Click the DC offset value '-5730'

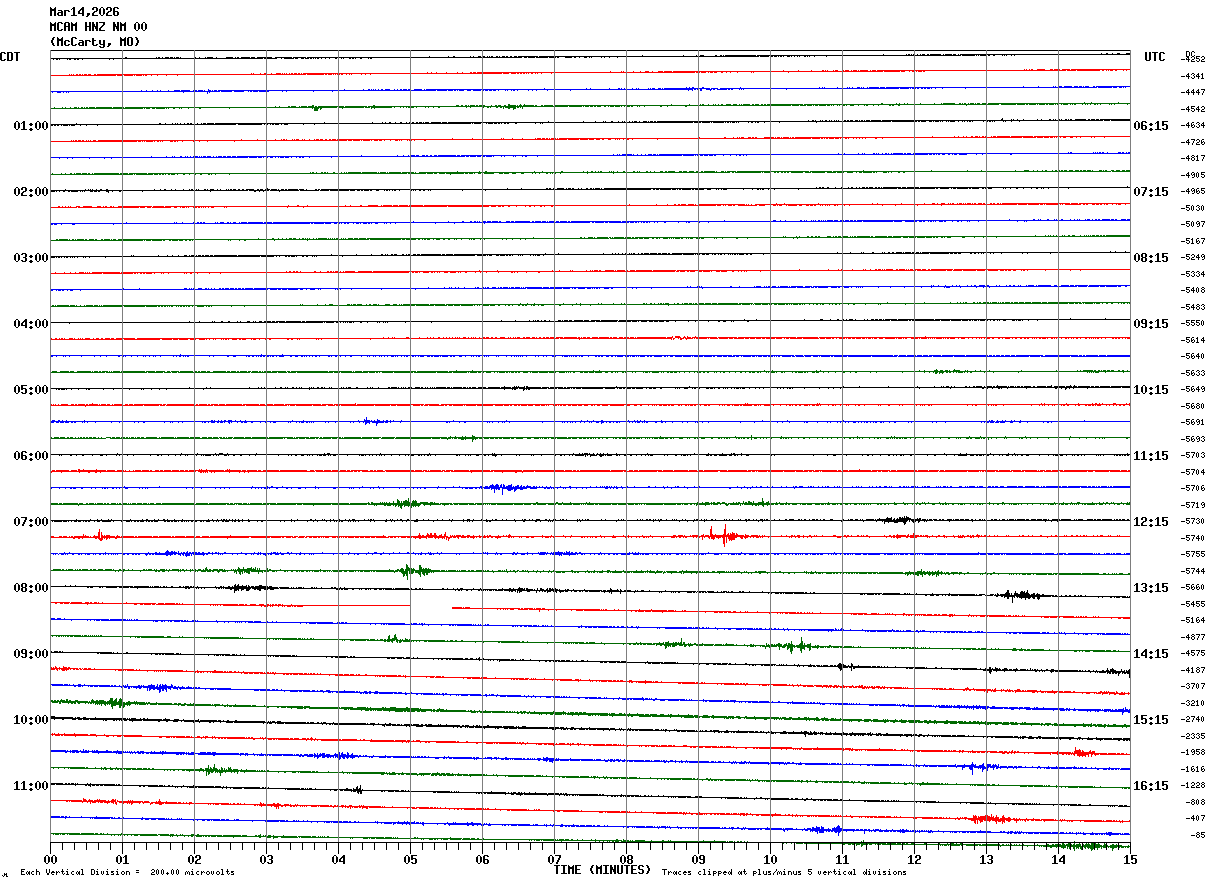pos(1193,522)
